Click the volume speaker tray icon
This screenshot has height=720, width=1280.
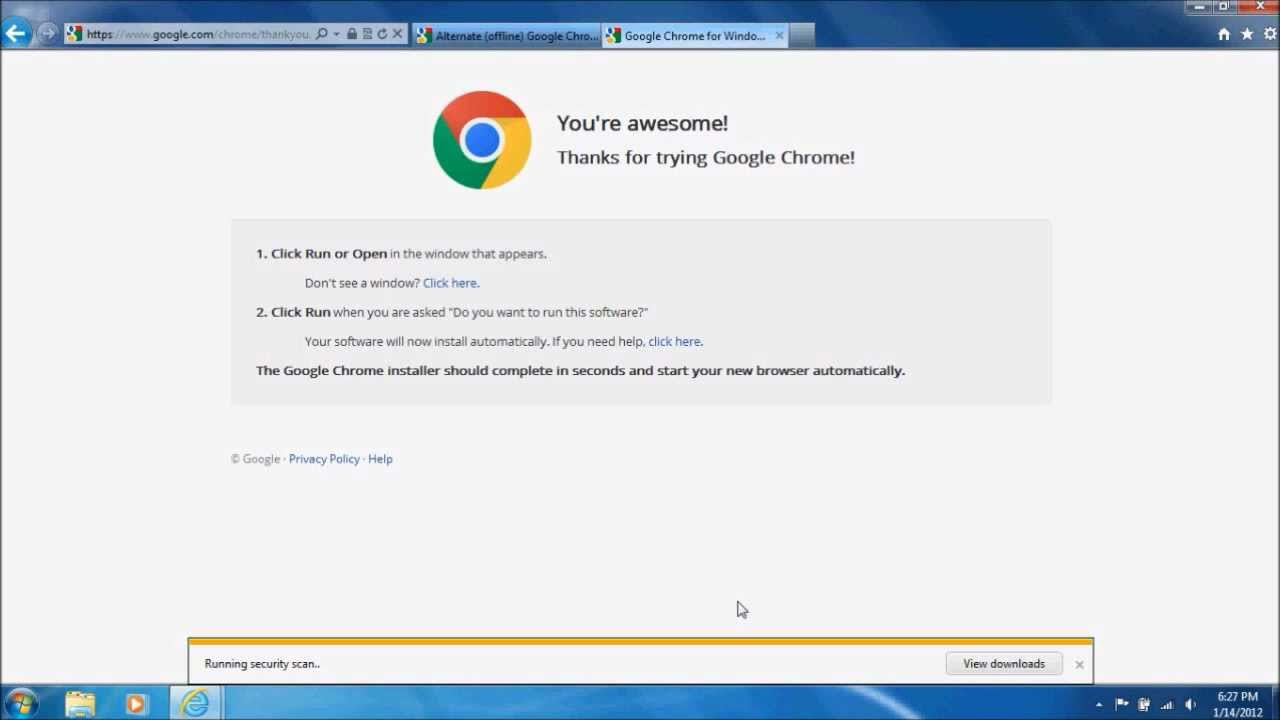click(1190, 705)
